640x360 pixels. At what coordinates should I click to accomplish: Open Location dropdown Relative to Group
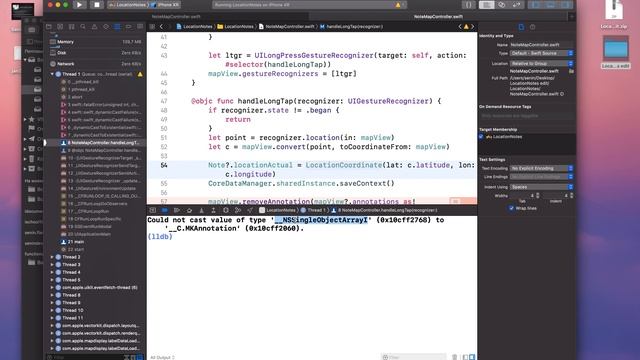(x=542, y=63)
